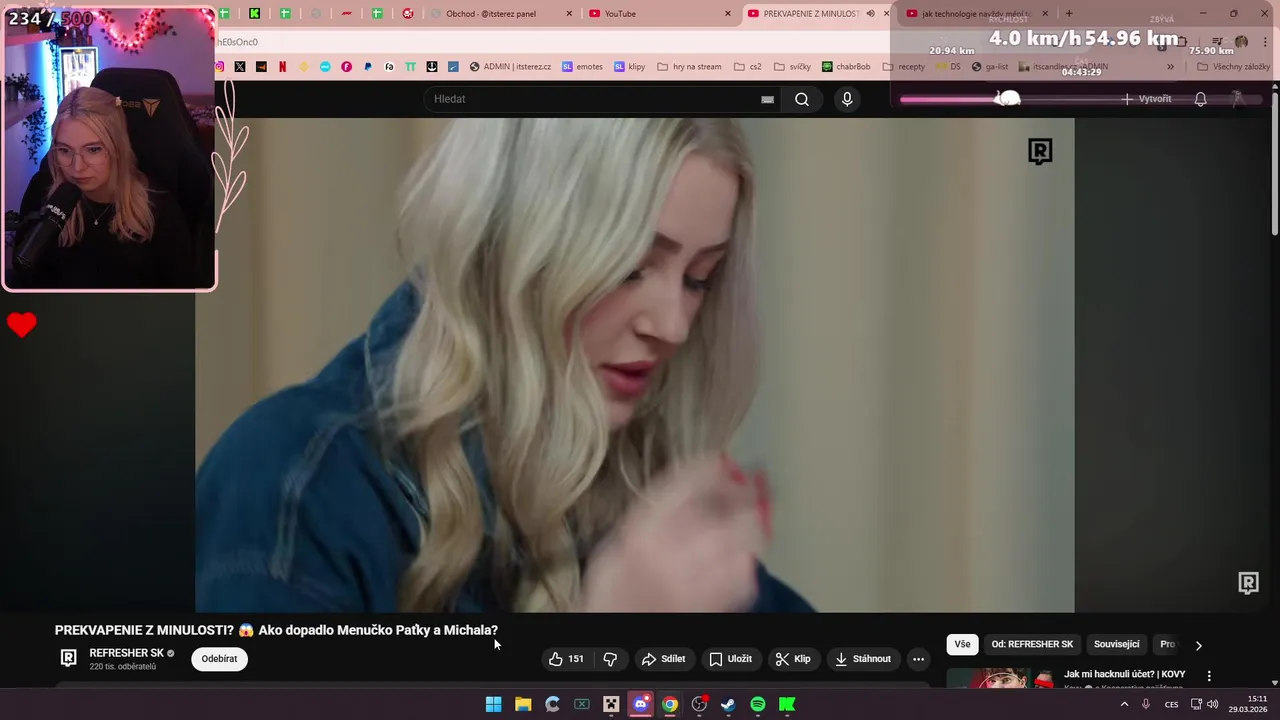Open the PayPal bookmark icon
Screen dimensions: 1280x720
[368, 67]
